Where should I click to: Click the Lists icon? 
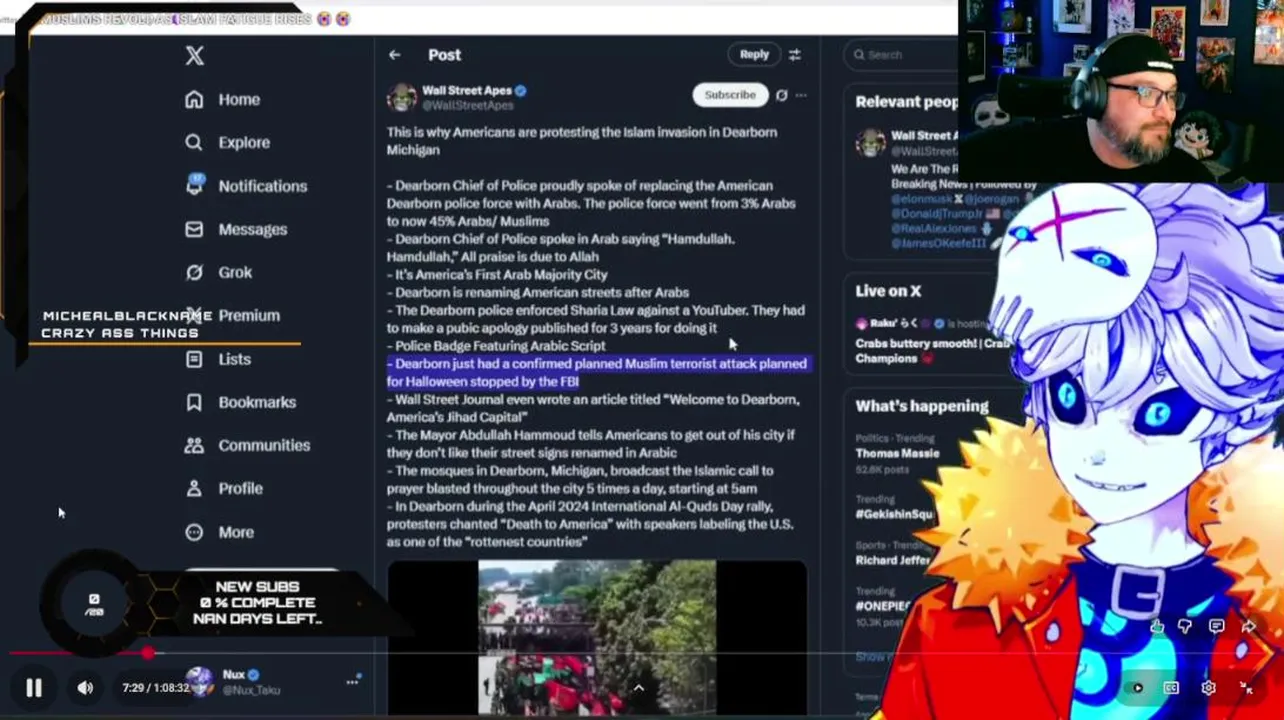[x=194, y=359]
